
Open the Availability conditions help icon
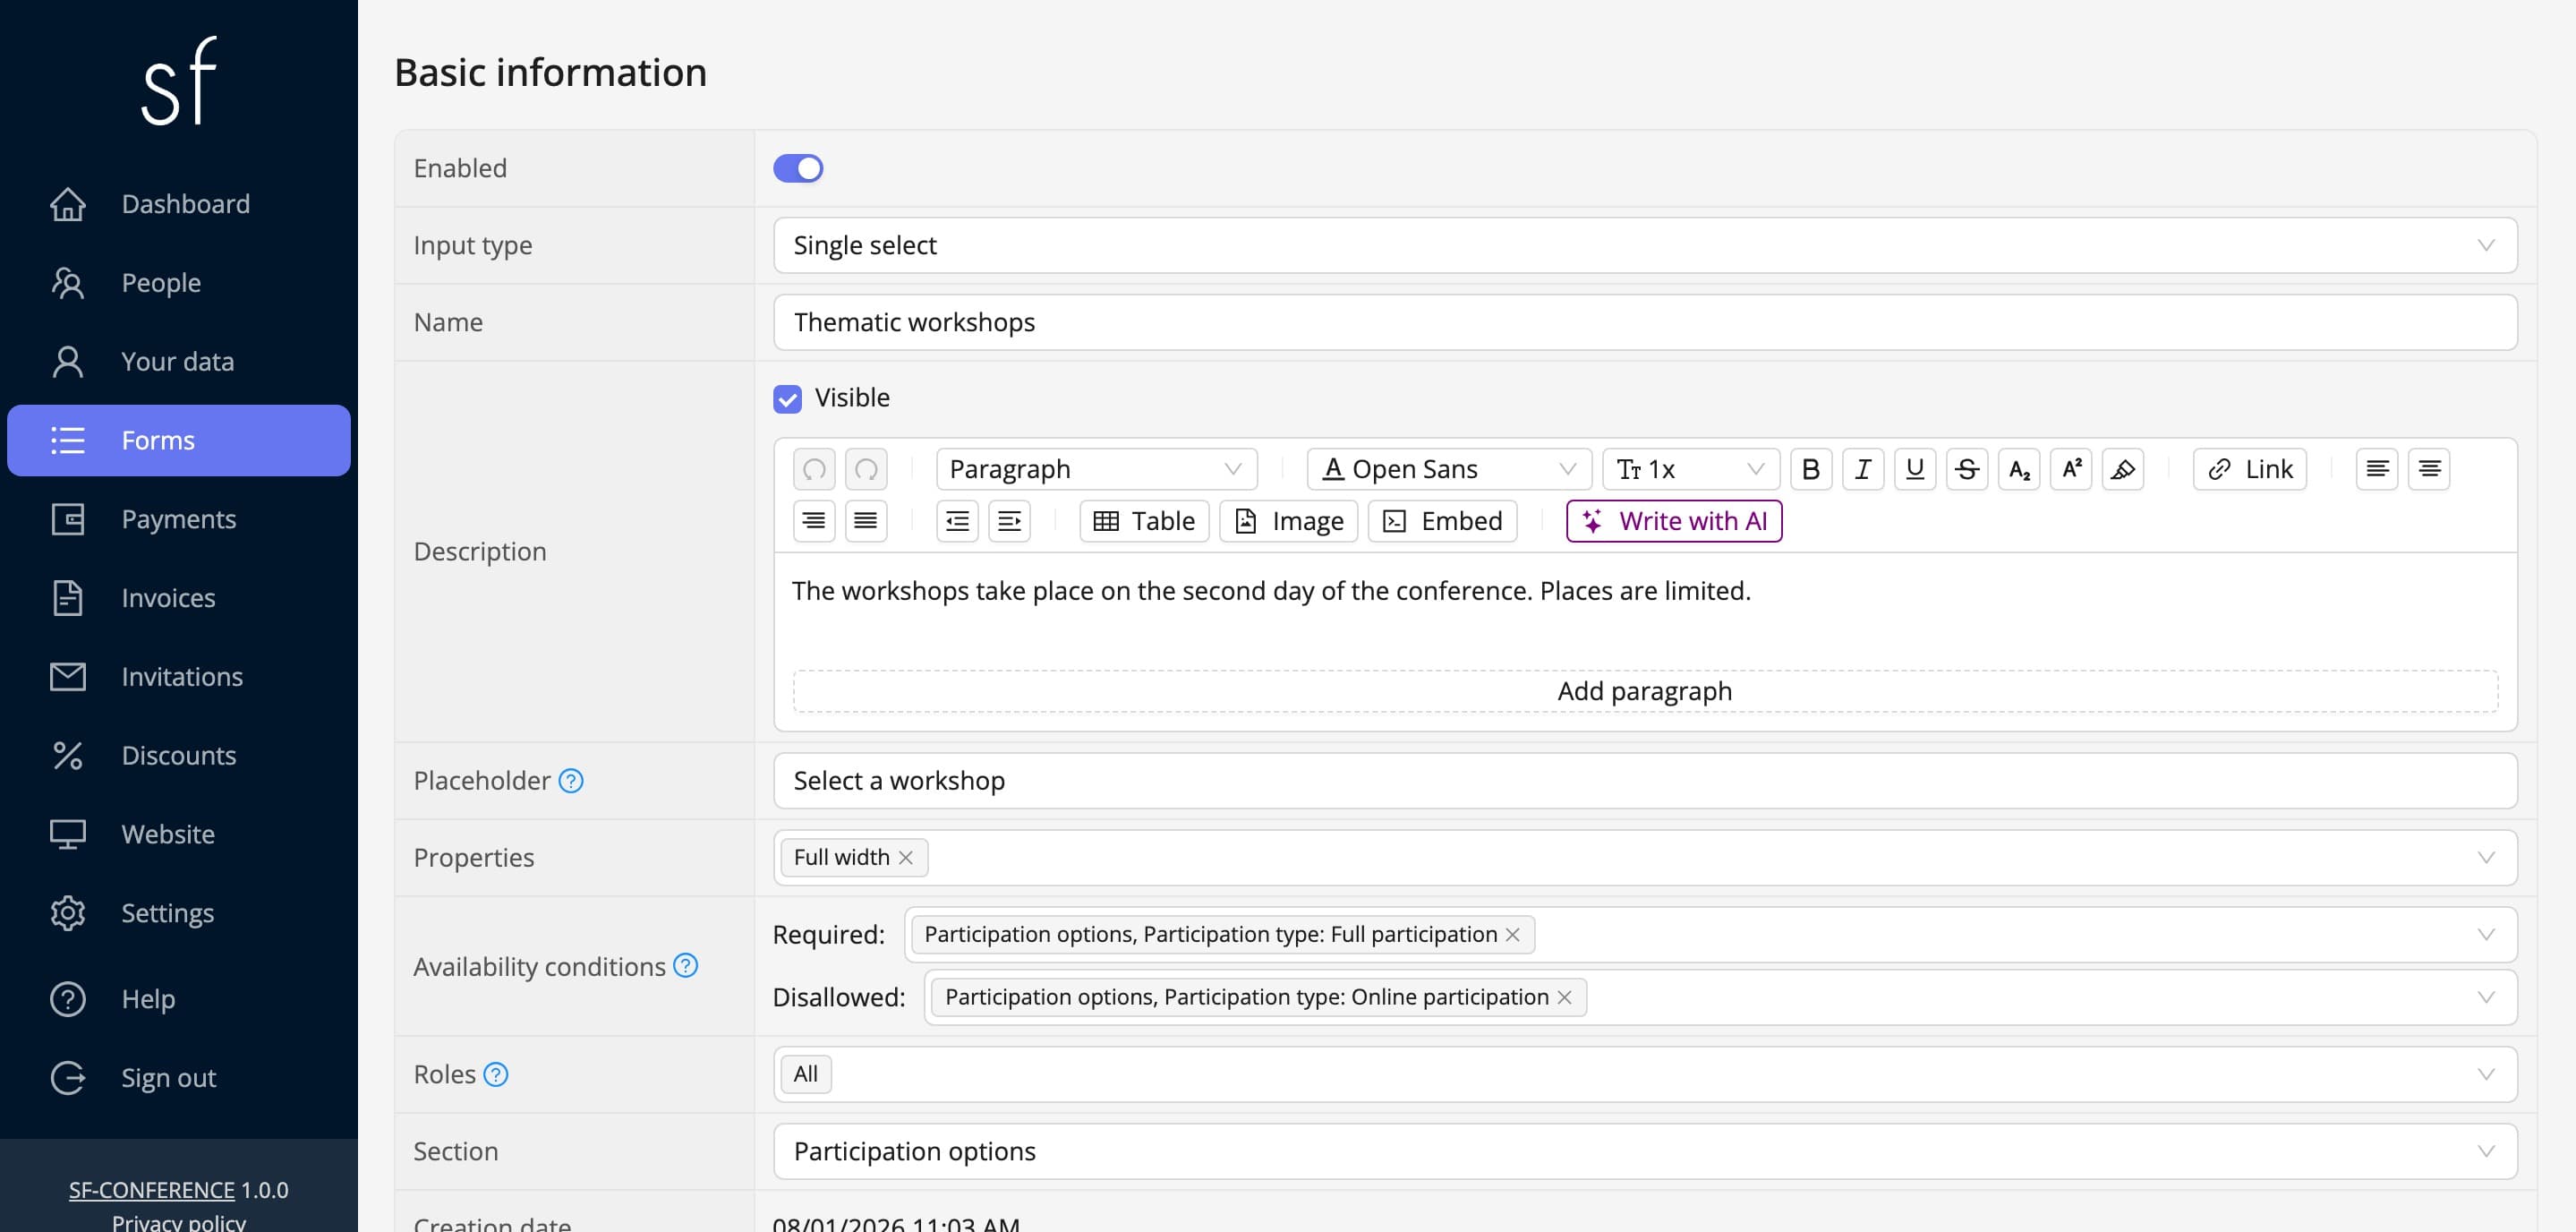pyautogui.click(x=686, y=966)
